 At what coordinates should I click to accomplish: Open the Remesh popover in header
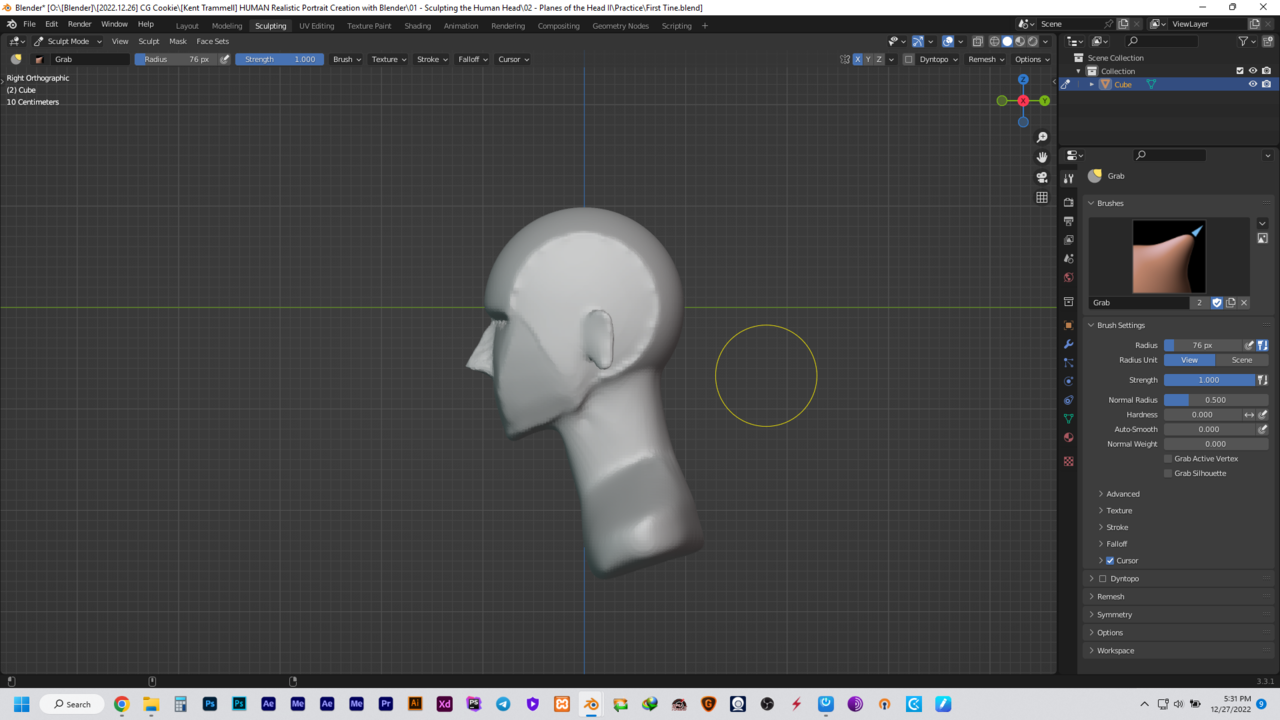point(985,59)
